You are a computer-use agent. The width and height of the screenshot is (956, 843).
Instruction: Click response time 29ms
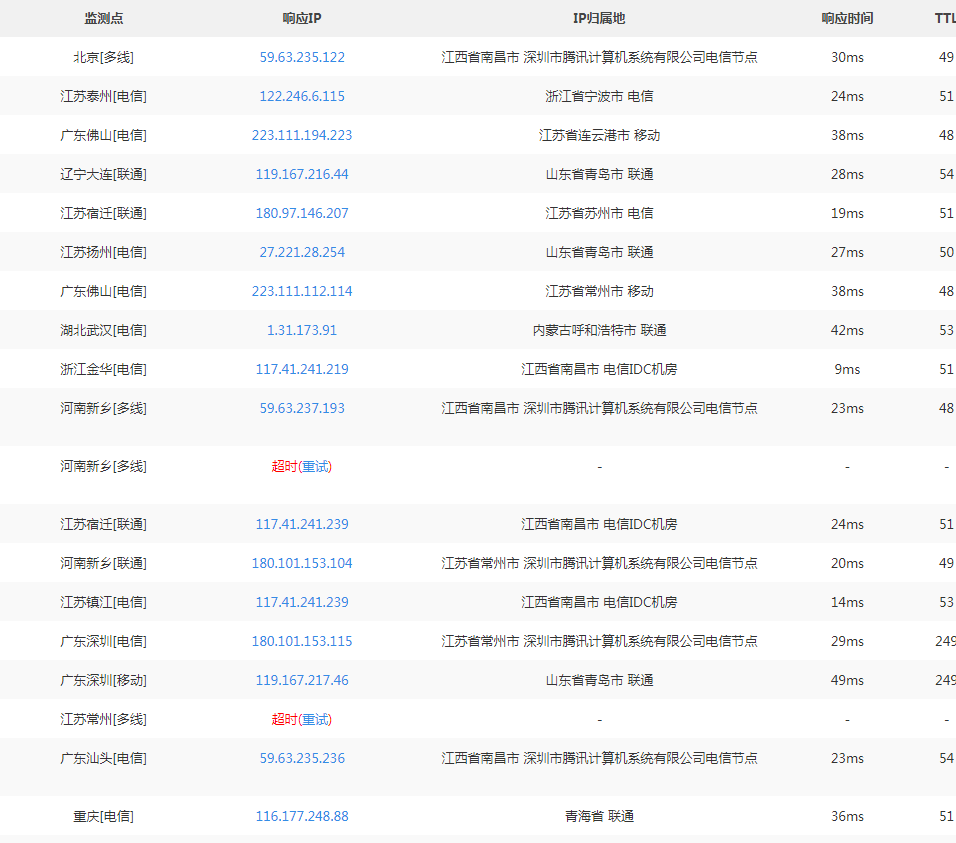tap(847, 641)
